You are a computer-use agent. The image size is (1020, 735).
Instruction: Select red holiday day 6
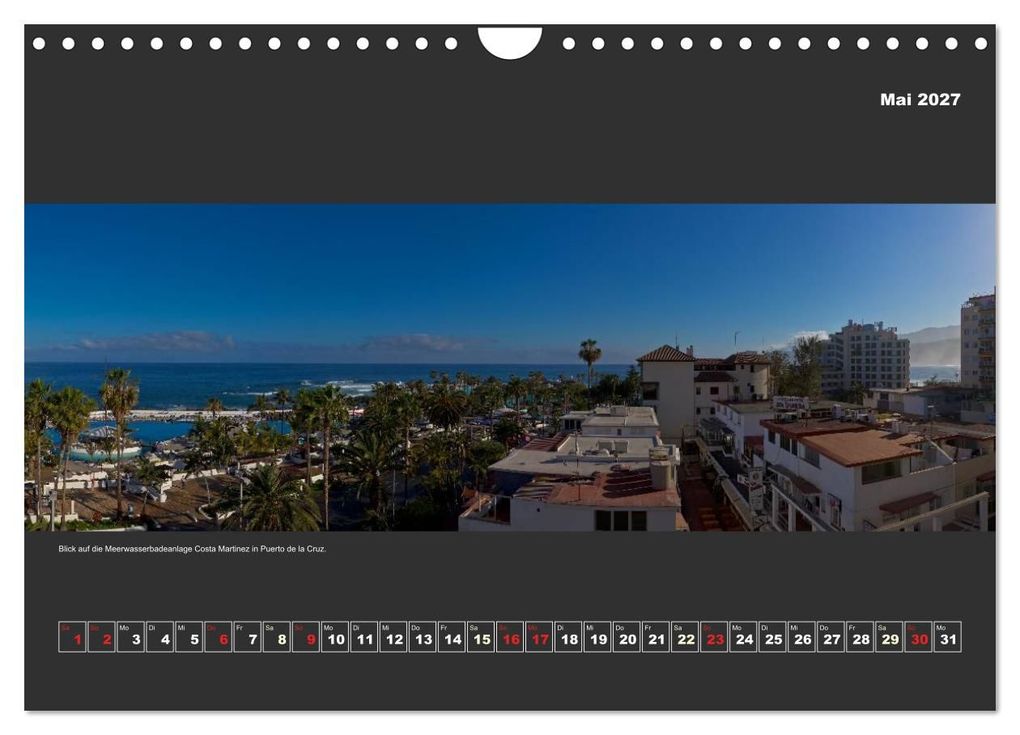click(218, 637)
